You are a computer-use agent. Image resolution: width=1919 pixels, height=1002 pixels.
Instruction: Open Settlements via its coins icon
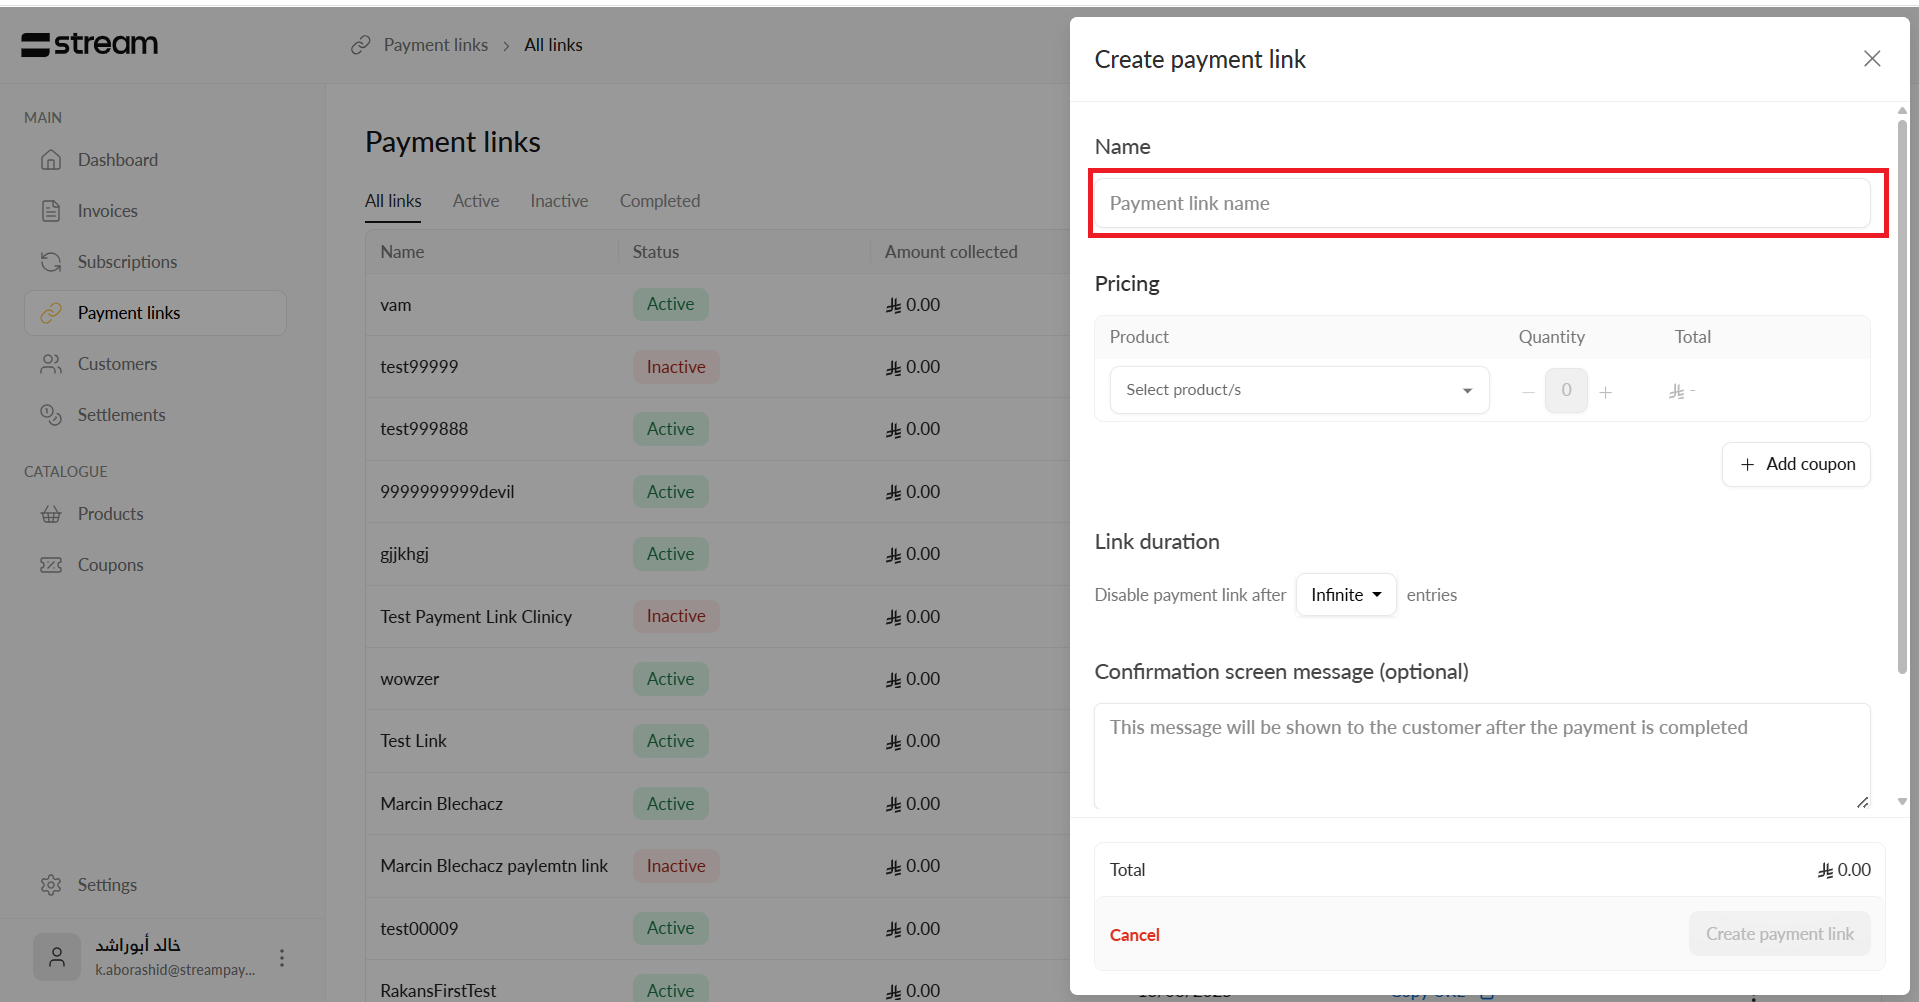[x=51, y=415]
